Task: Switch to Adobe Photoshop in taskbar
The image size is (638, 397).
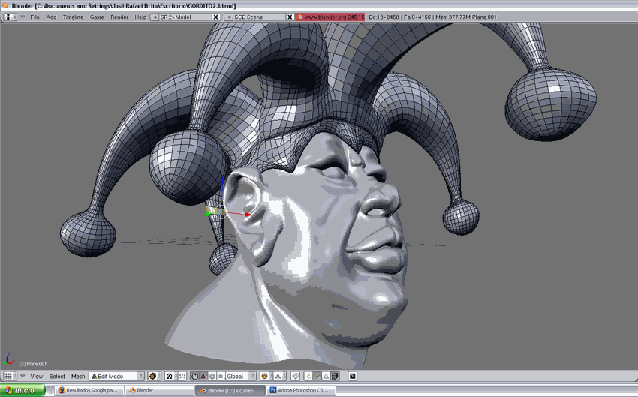Action: (x=301, y=390)
